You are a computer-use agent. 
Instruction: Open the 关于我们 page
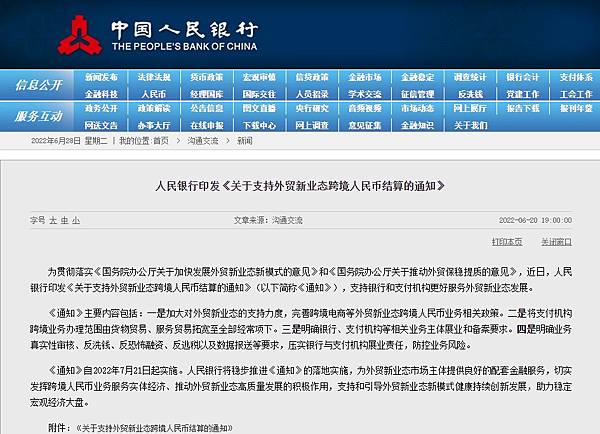(470, 126)
